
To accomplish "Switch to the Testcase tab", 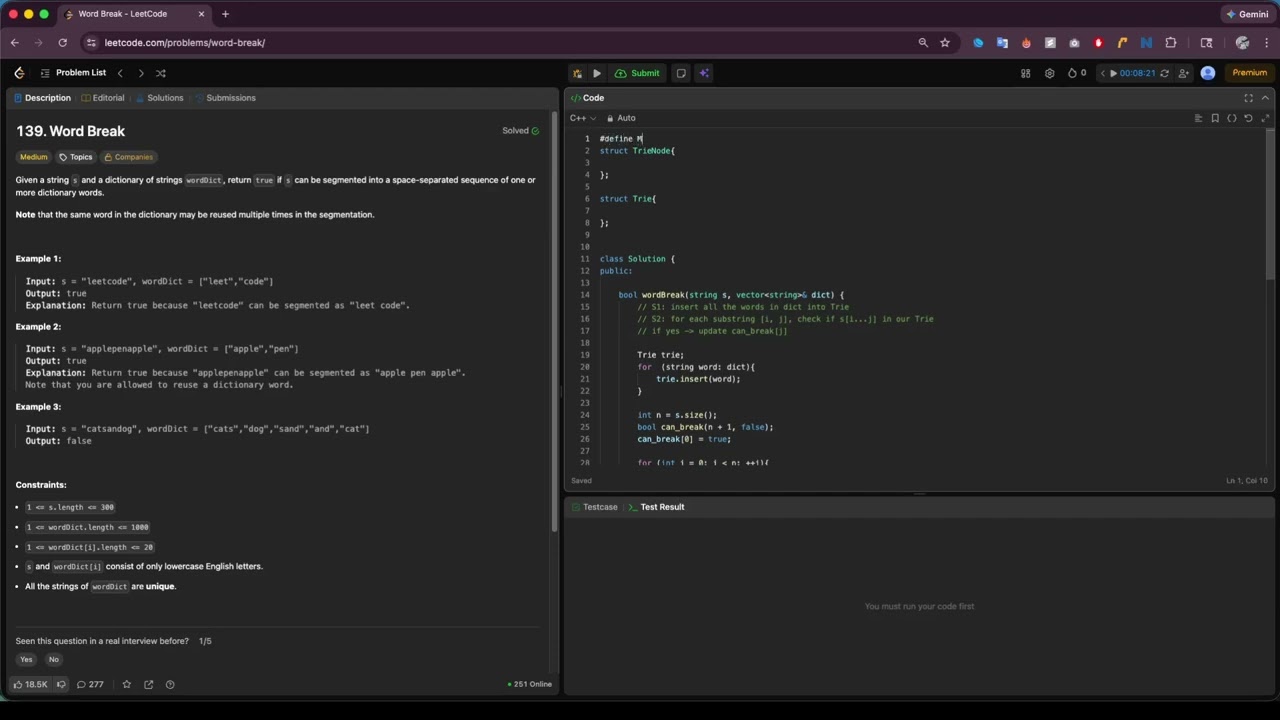I will (x=594, y=507).
